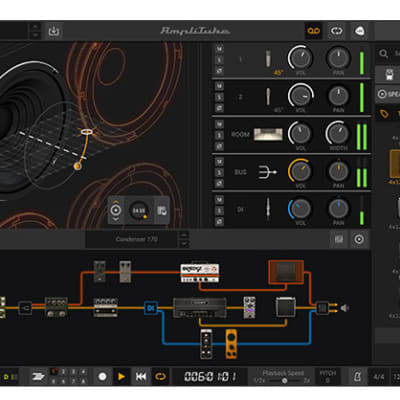Select the three-knob pedal before the split
Viewport: 400px width, 400px height.
tap(56, 307)
